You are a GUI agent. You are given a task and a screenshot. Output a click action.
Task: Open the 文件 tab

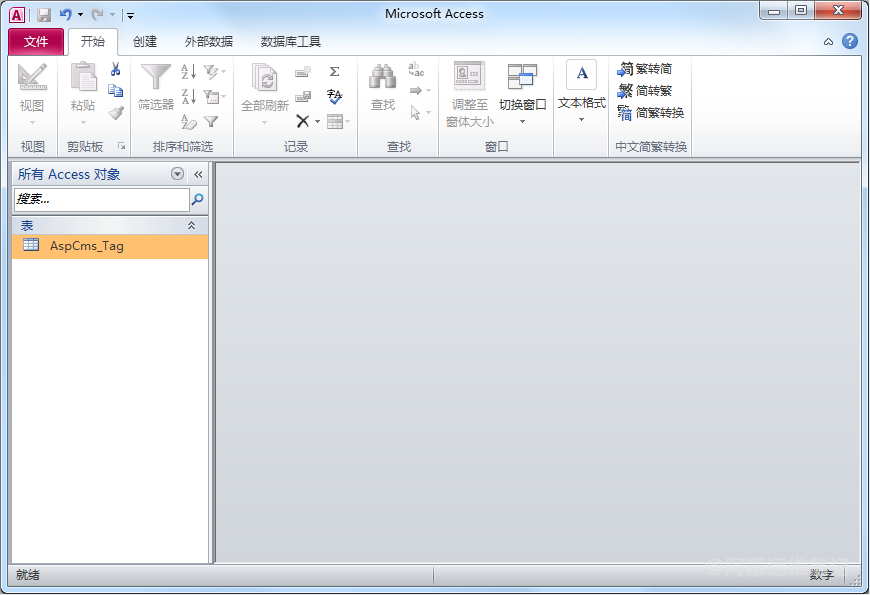point(36,42)
